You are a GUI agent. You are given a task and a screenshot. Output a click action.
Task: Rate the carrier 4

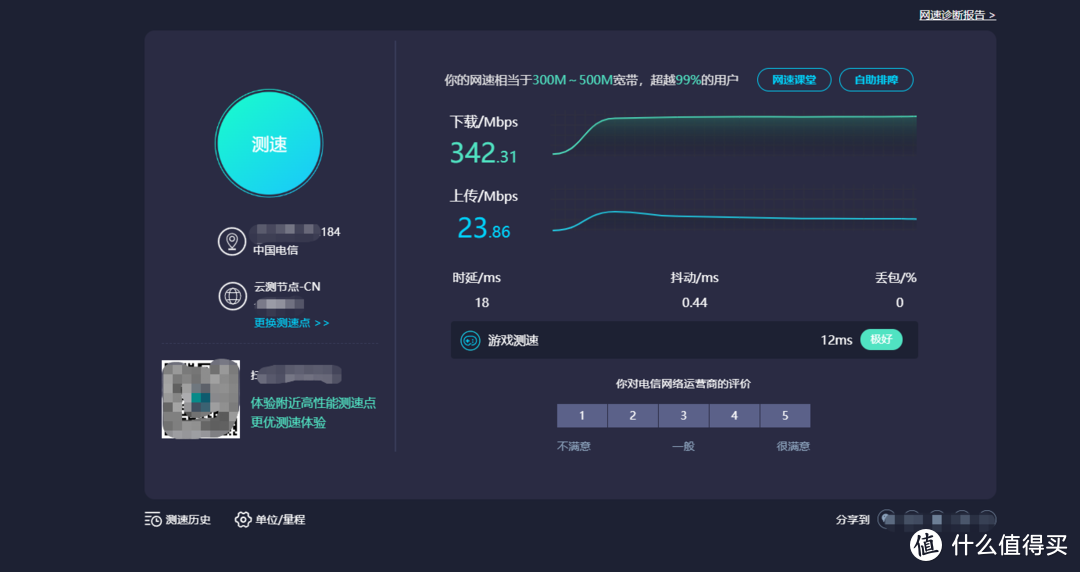pyautogui.click(x=734, y=416)
